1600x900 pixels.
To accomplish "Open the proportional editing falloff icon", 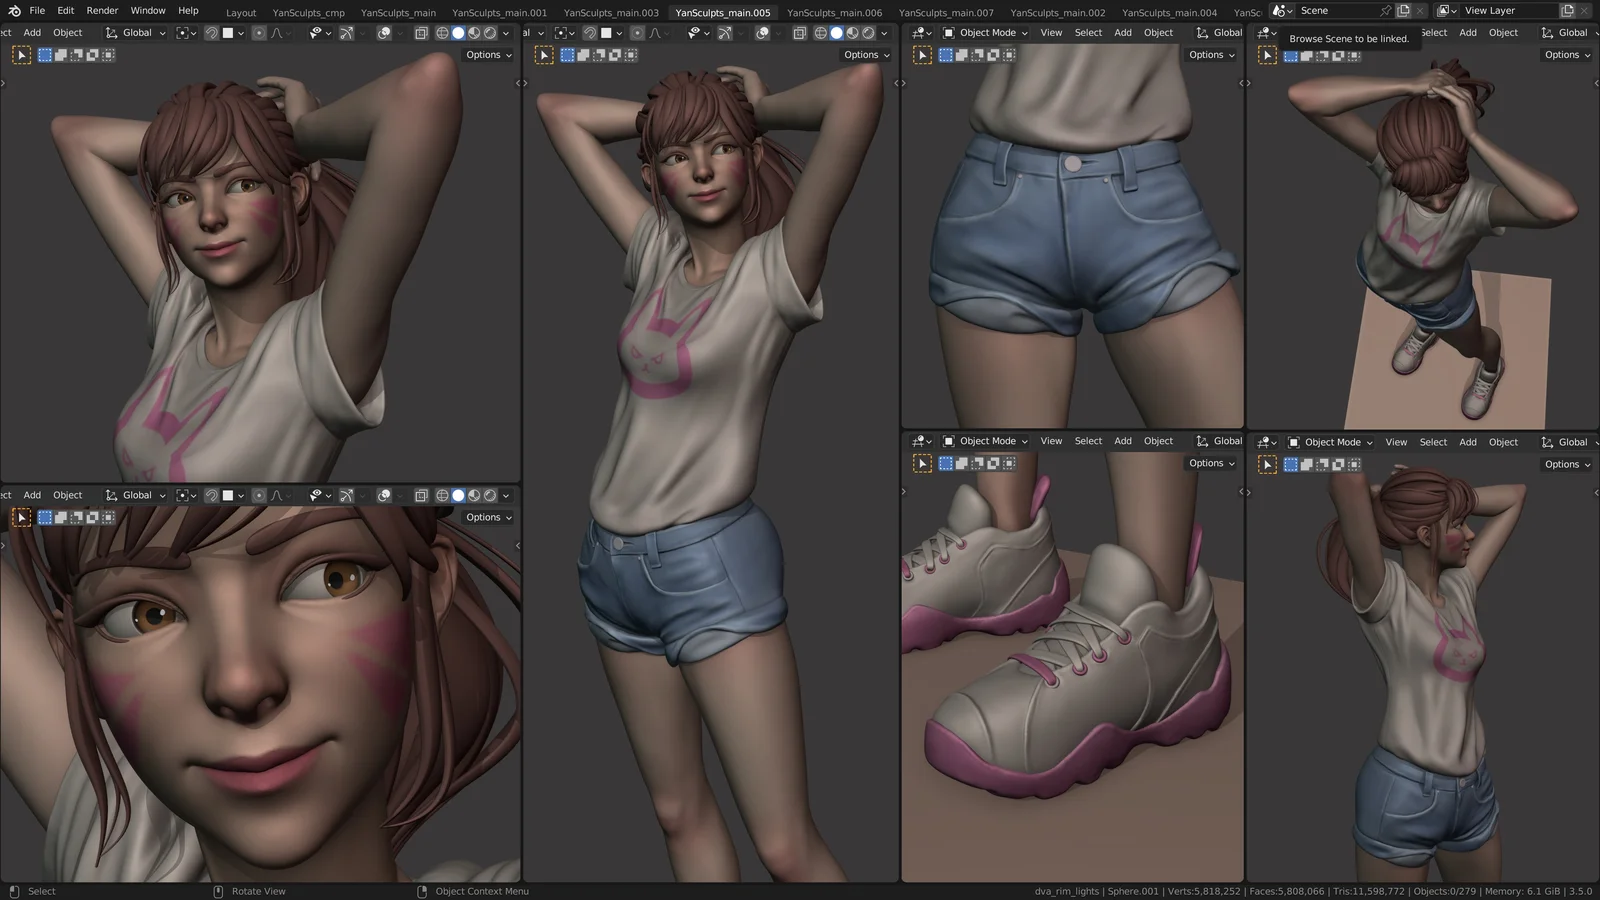I will (x=278, y=32).
